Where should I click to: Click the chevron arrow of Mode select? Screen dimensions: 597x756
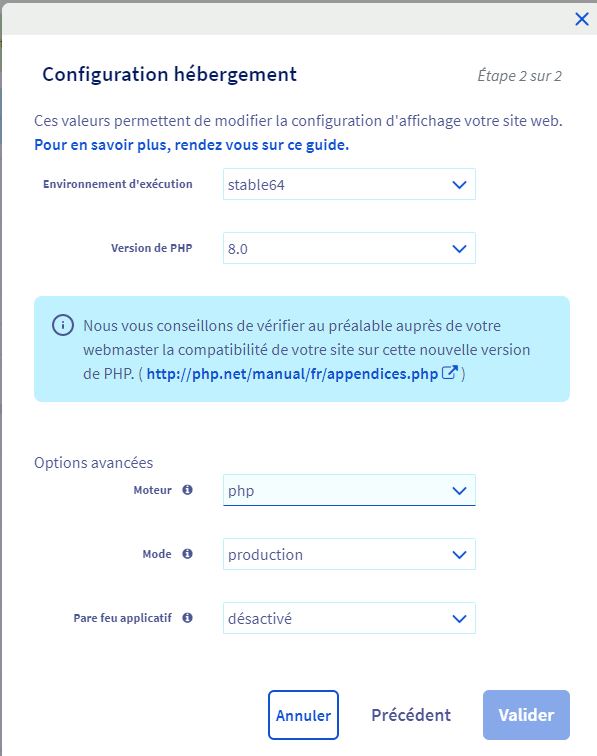click(459, 555)
